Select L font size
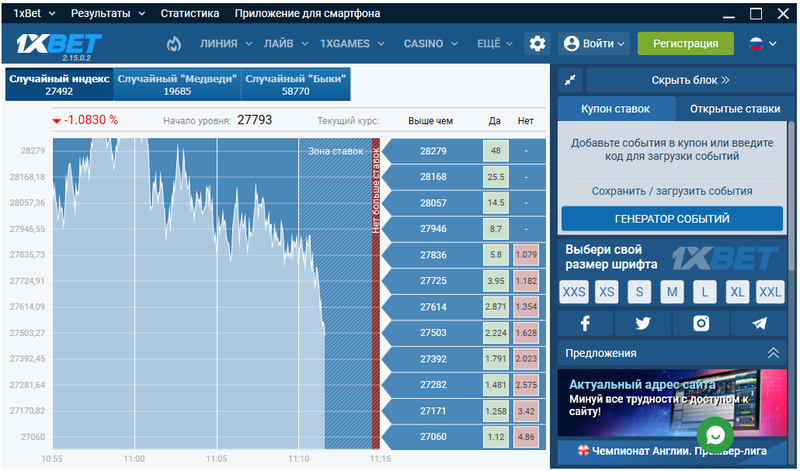The height and width of the screenshot is (471, 800). pyautogui.click(x=705, y=292)
